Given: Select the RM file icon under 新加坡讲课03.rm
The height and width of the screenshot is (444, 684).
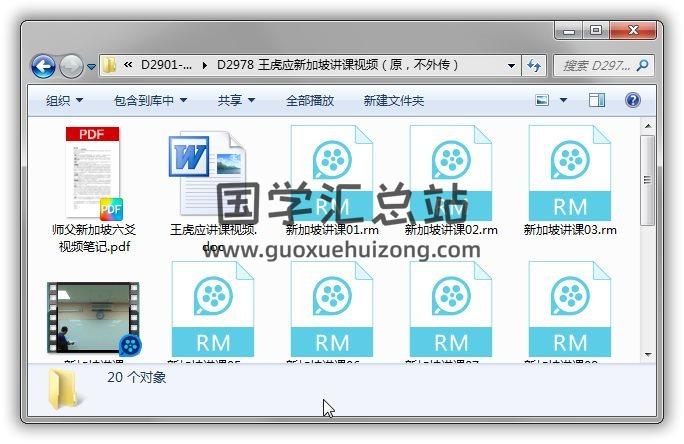Looking at the screenshot, I should (570, 309).
